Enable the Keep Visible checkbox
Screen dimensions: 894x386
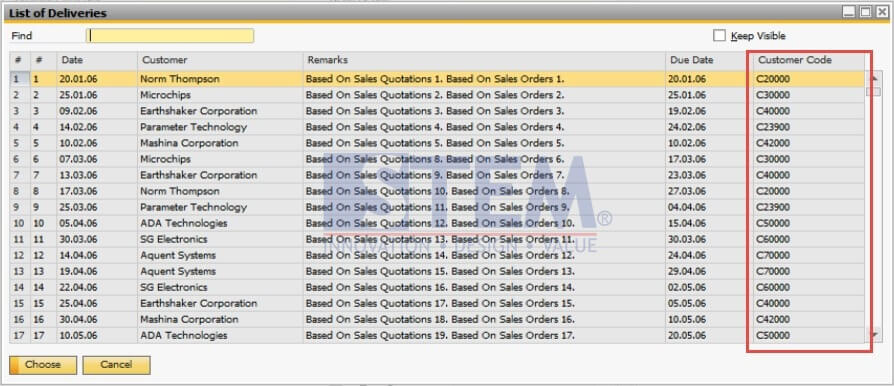click(720, 35)
